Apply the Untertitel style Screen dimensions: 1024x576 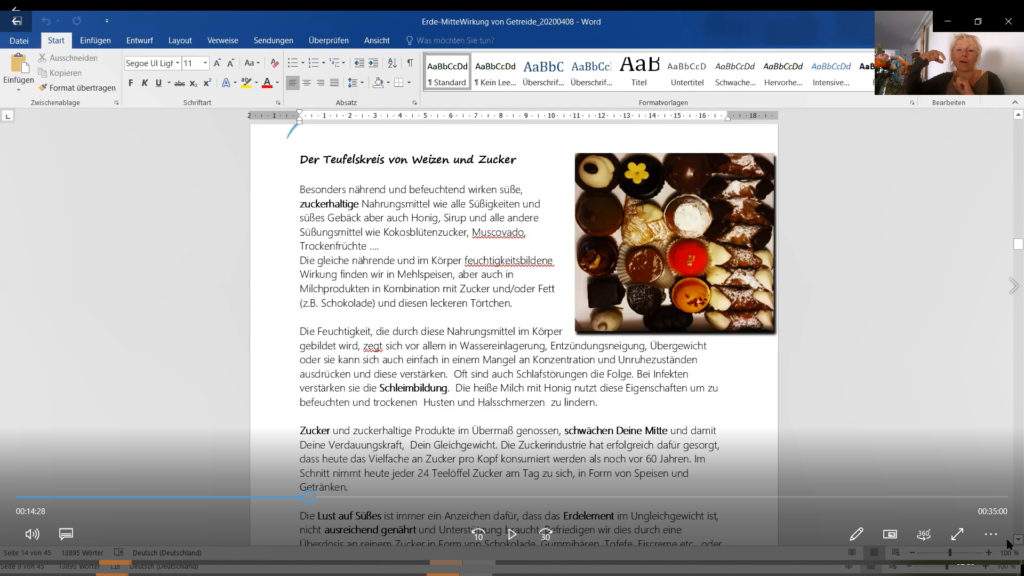(x=687, y=72)
